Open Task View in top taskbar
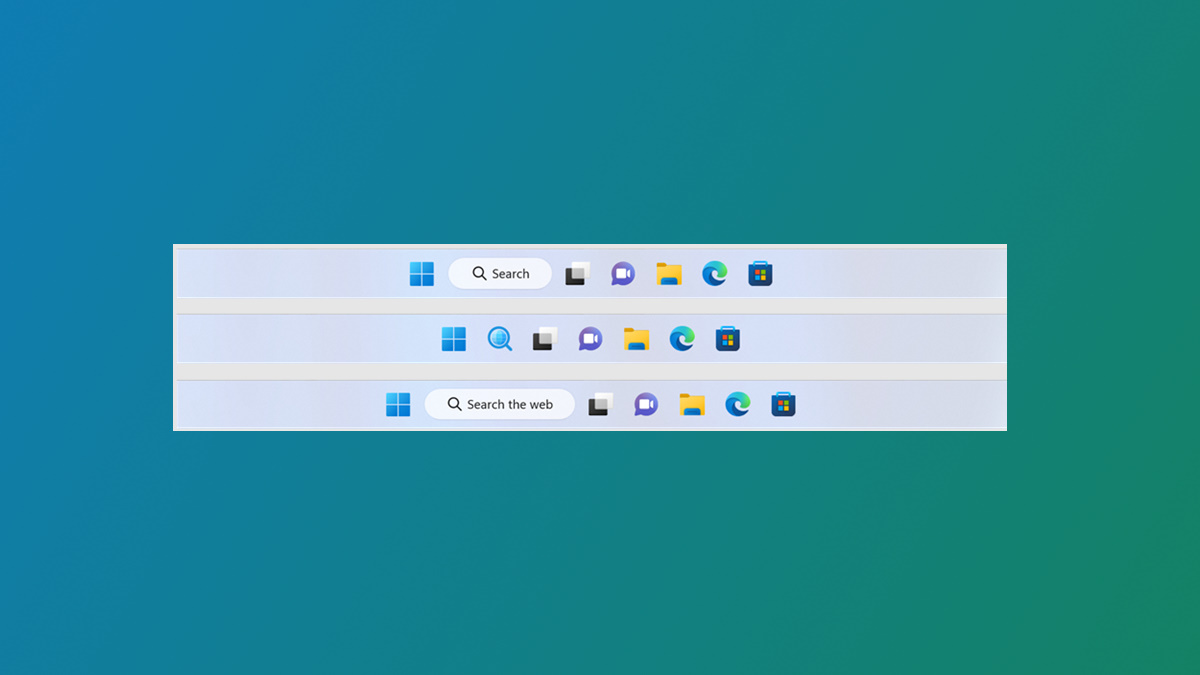 (x=577, y=274)
